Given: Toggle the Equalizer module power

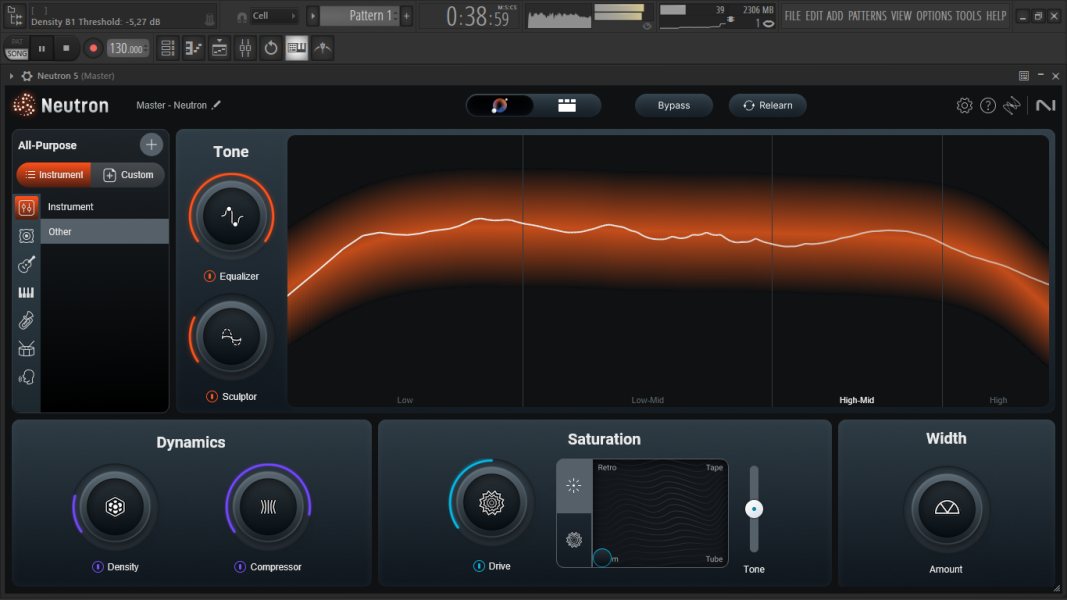Looking at the screenshot, I should click(x=210, y=276).
